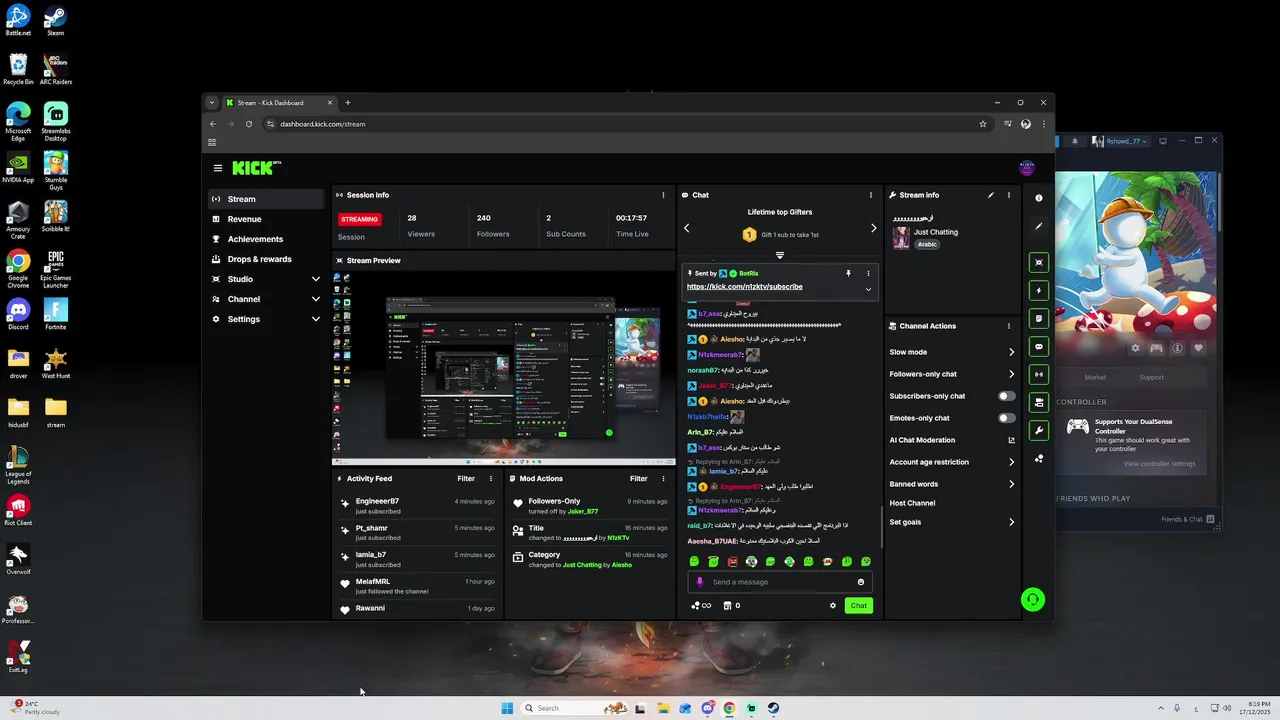Select Stream - Kick Dashboard browser tab
This screenshot has height=720, width=1280.
click(279, 102)
